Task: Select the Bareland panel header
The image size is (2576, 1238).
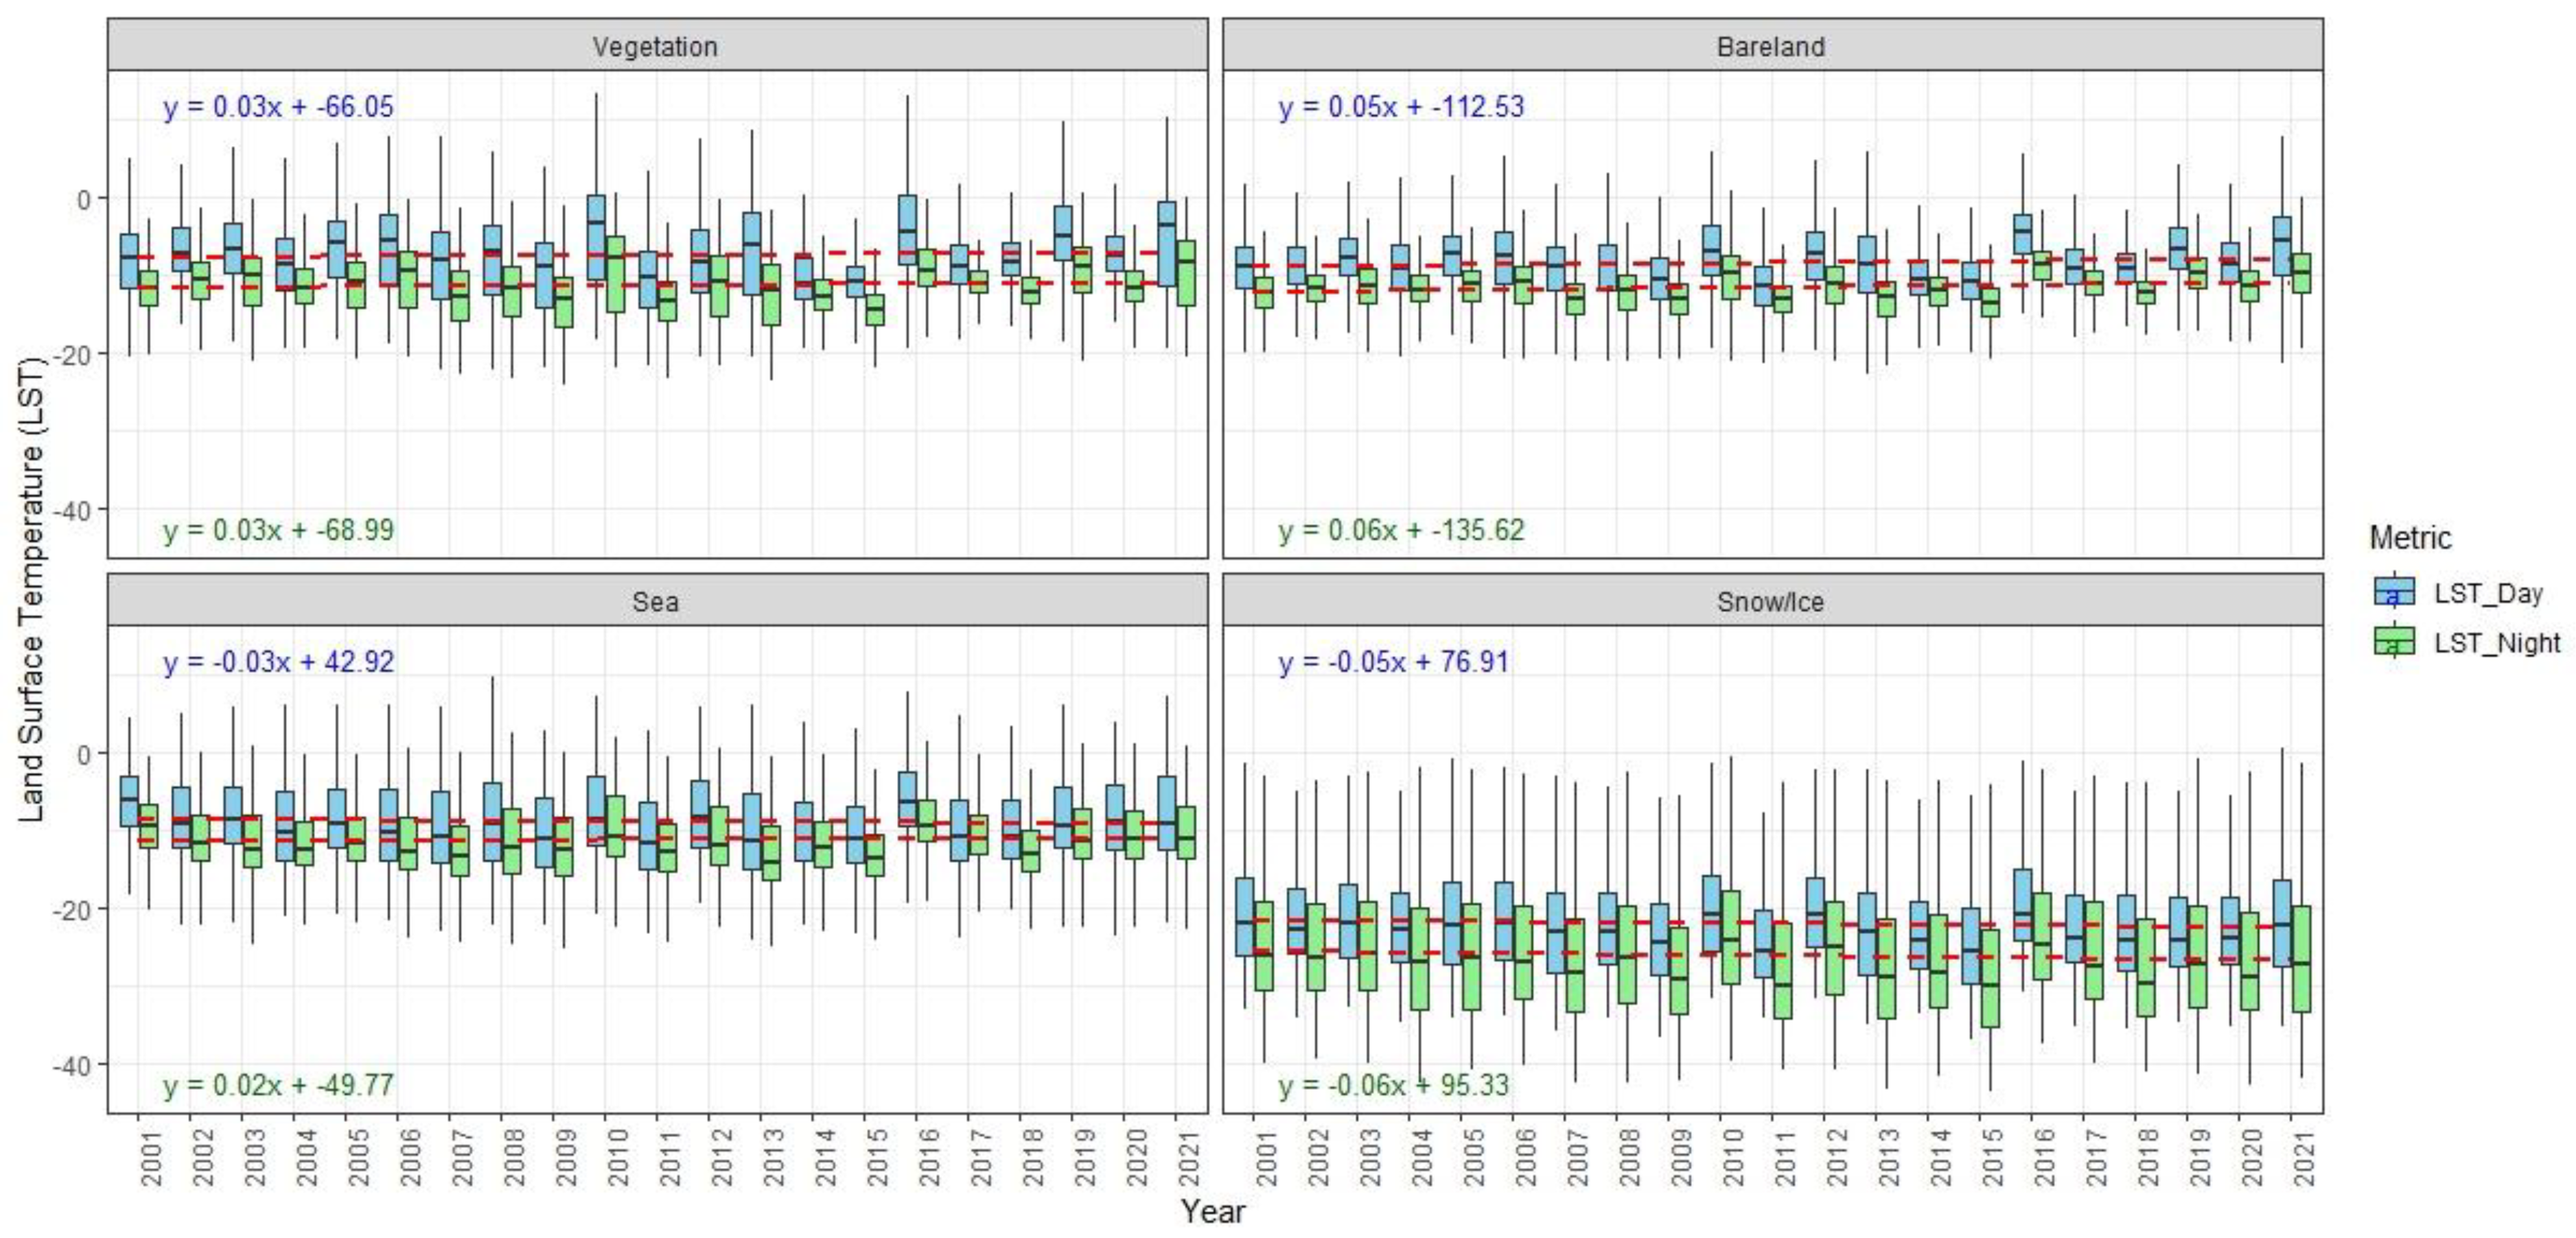Action: (x=1771, y=46)
